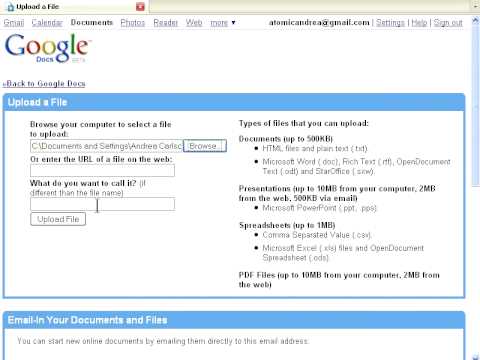Open the Web link
Image resolution: width=480 pixels, height=360 pixels.
coord(194,23)
